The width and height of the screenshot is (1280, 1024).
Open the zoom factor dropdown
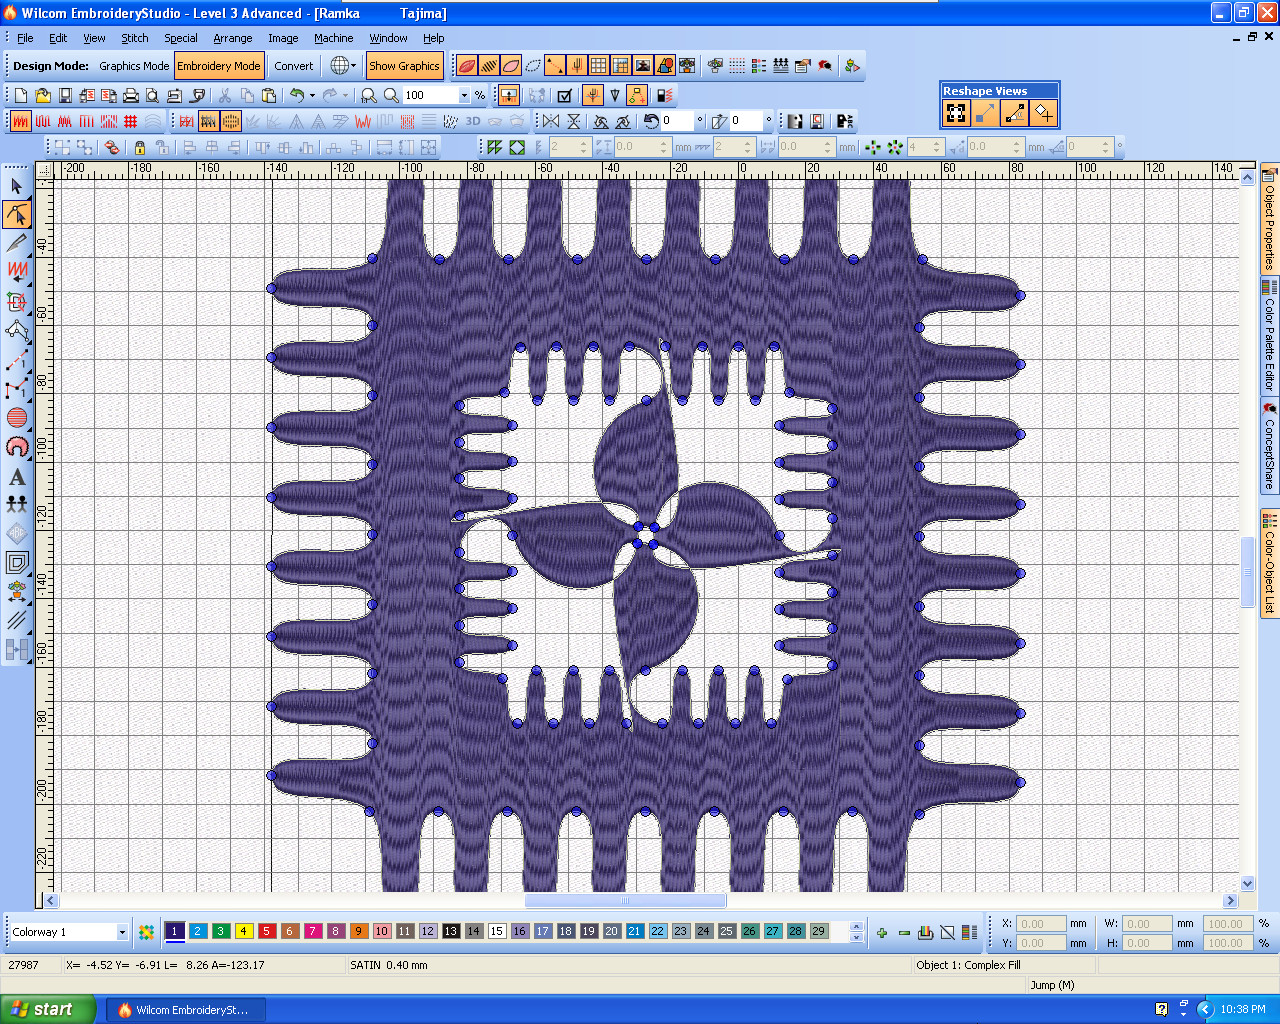464,95
